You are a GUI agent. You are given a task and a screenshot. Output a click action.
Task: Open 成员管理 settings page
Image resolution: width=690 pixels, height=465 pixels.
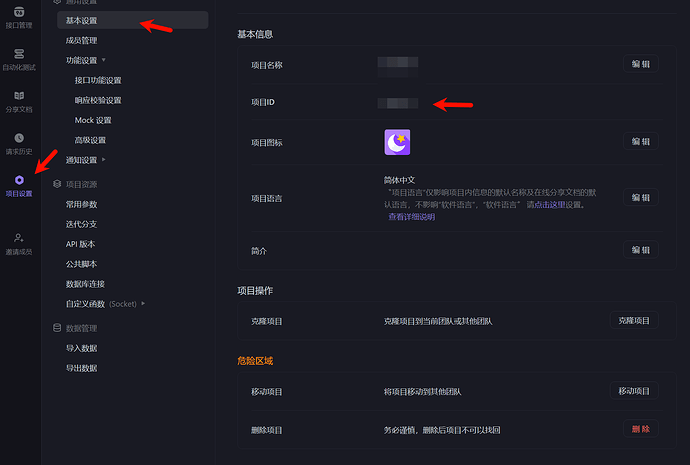click(81, 40)
